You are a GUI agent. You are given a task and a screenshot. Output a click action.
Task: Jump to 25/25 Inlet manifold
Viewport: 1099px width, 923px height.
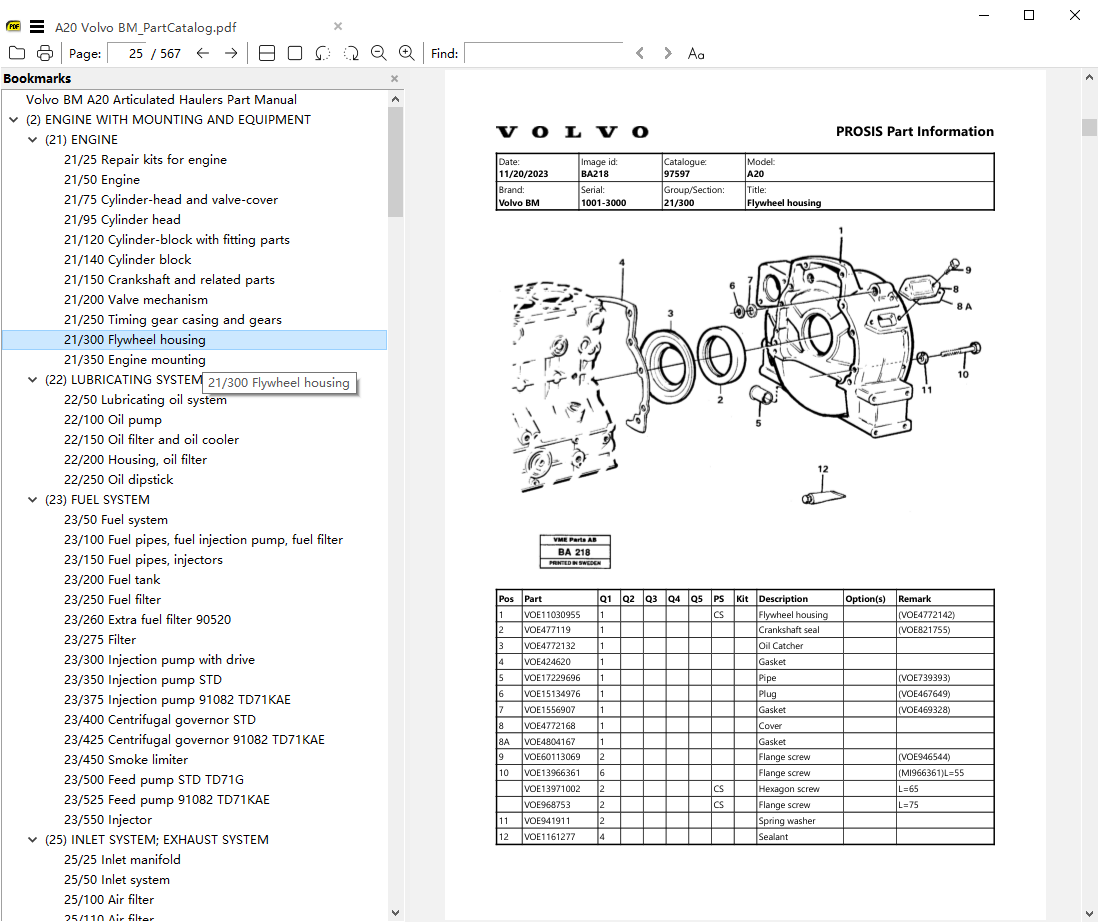tap(122, 860)
